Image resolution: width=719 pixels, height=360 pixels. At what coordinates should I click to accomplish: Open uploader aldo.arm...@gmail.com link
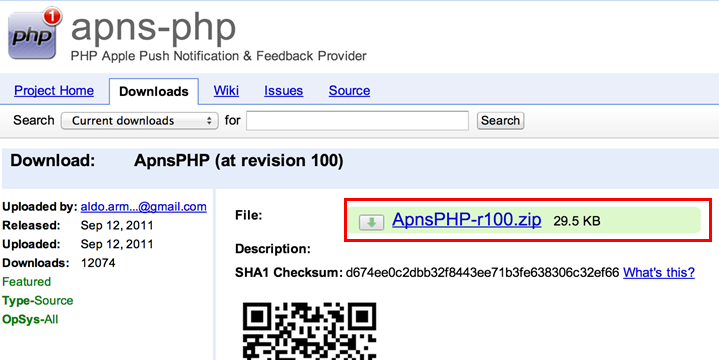click(x=144, y=207)
